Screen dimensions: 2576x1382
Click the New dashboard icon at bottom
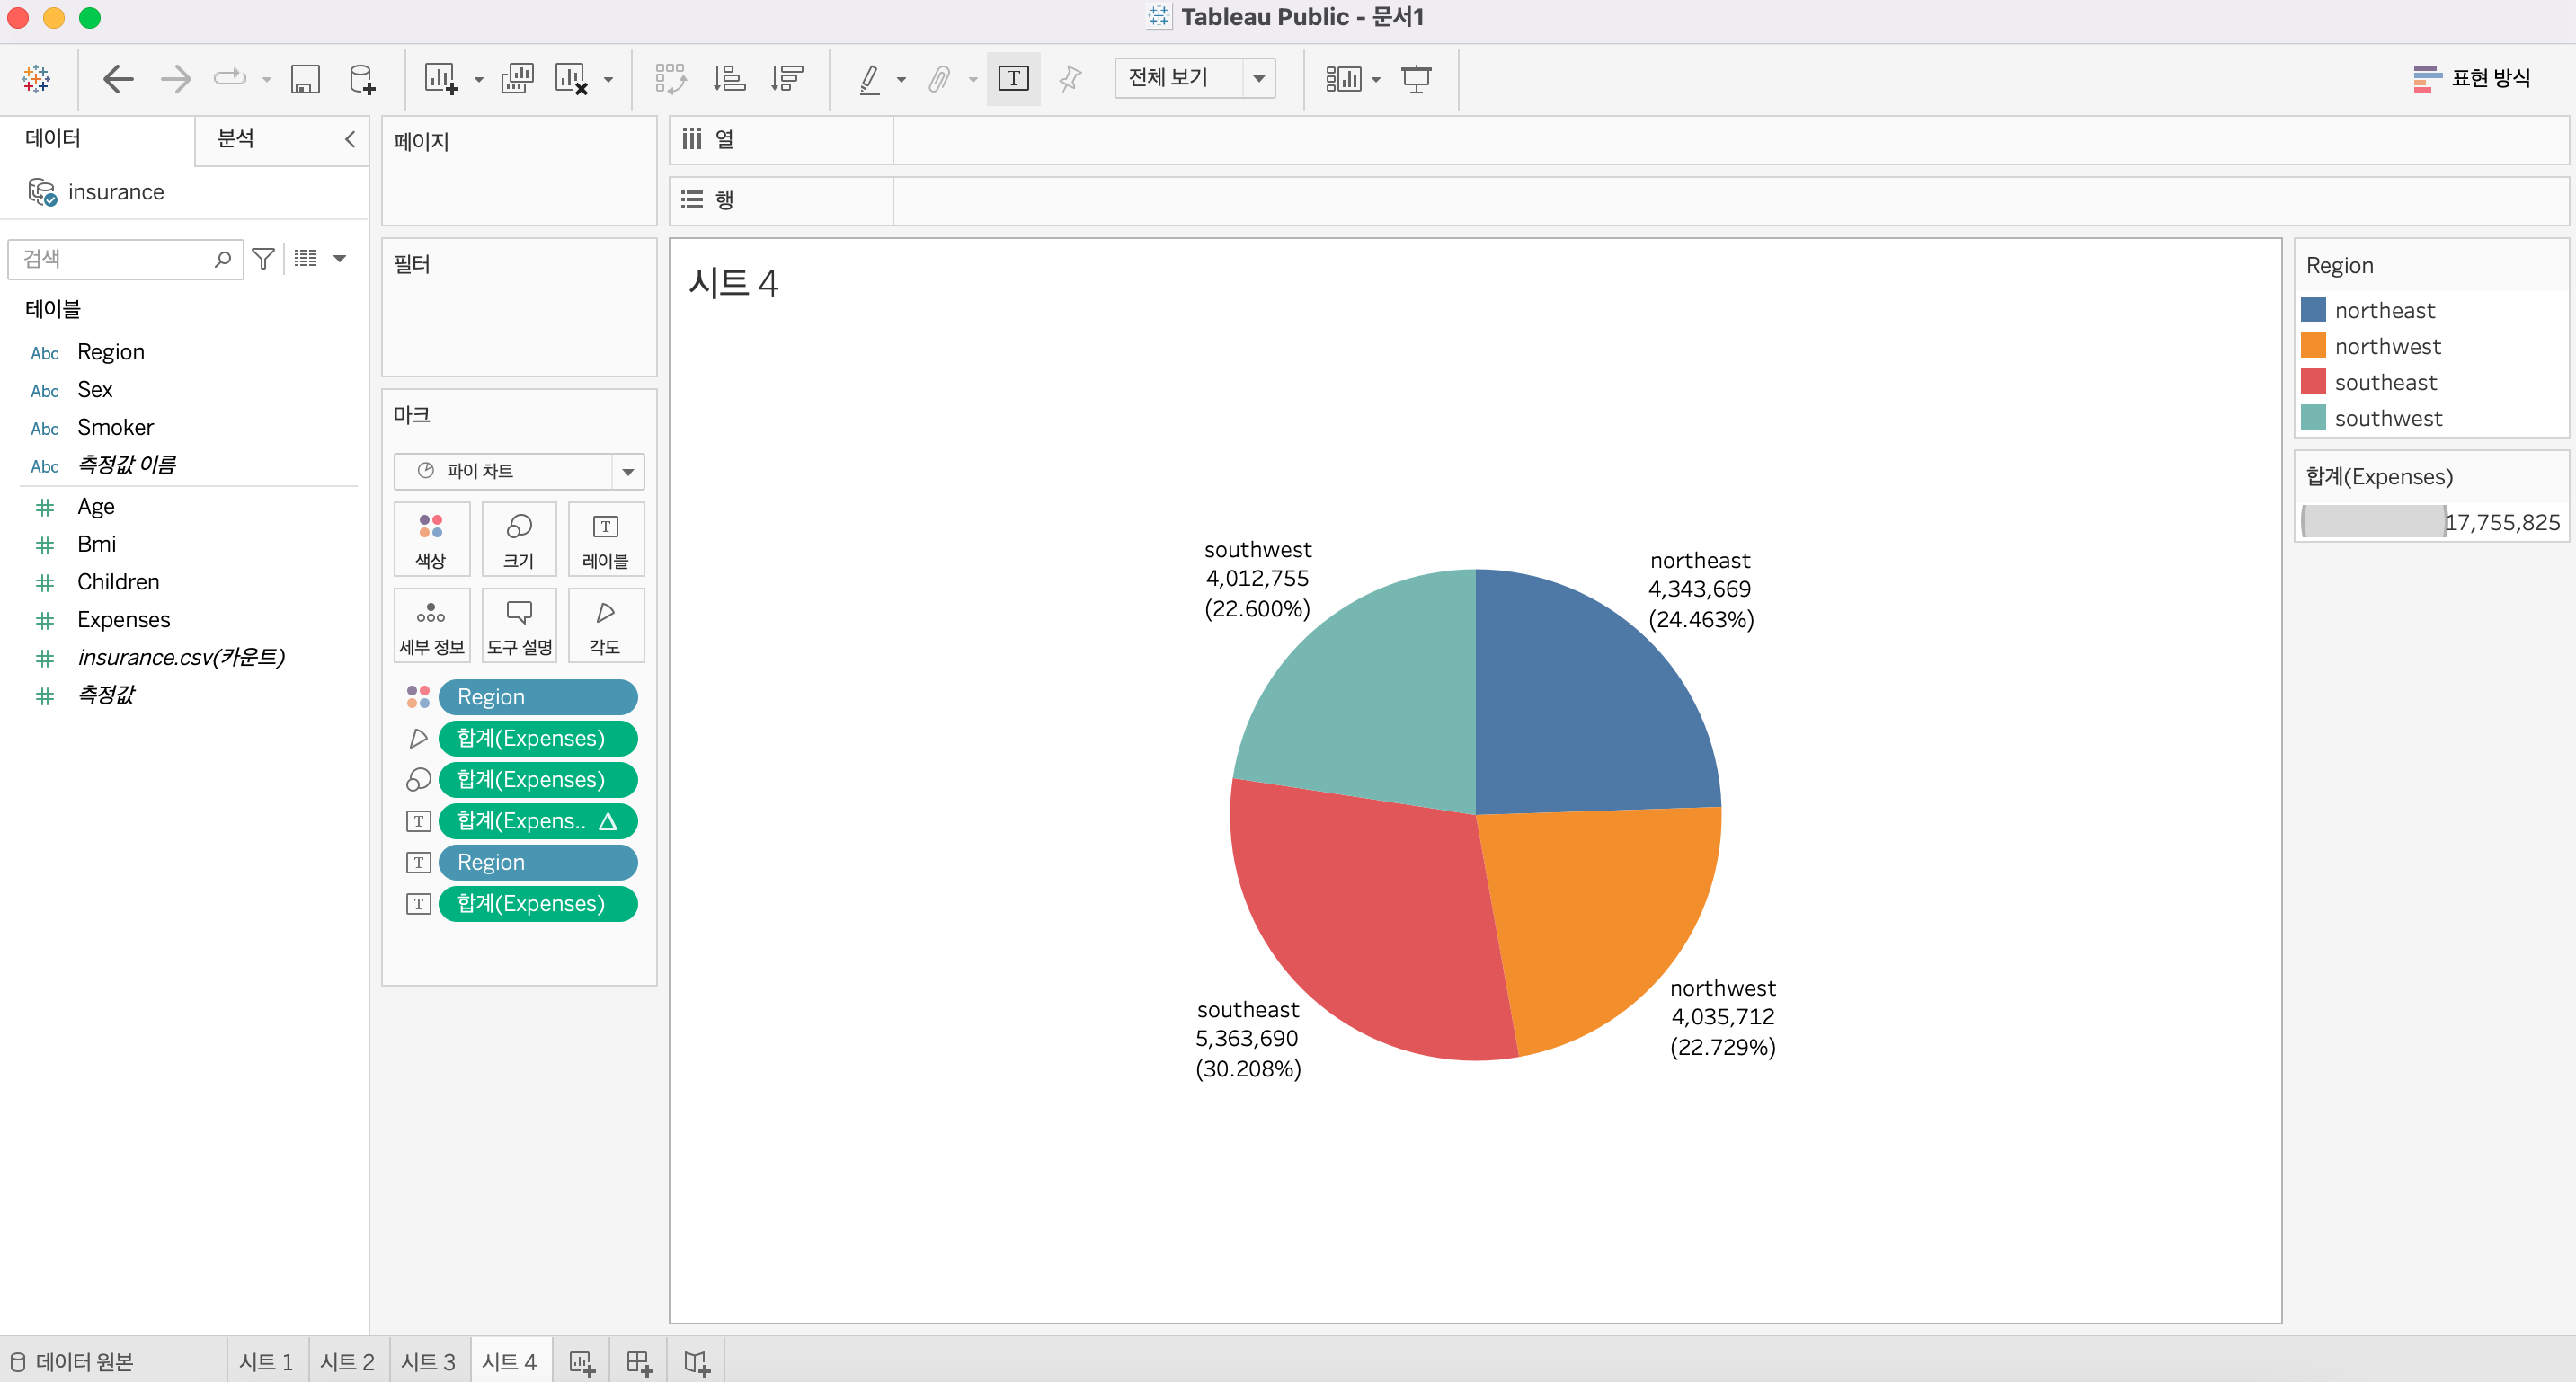point(639,1362)
